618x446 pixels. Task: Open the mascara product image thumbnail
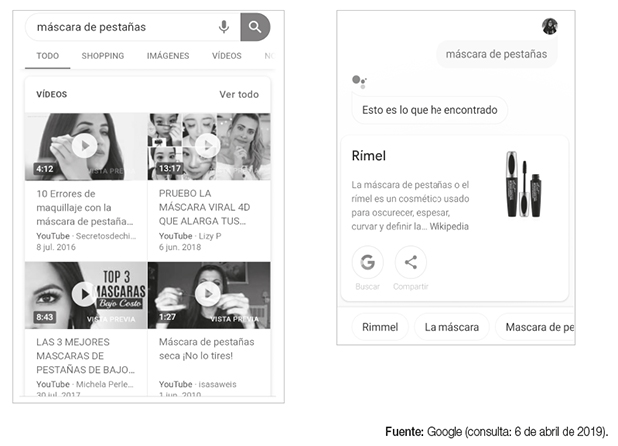tap(524, 184)
